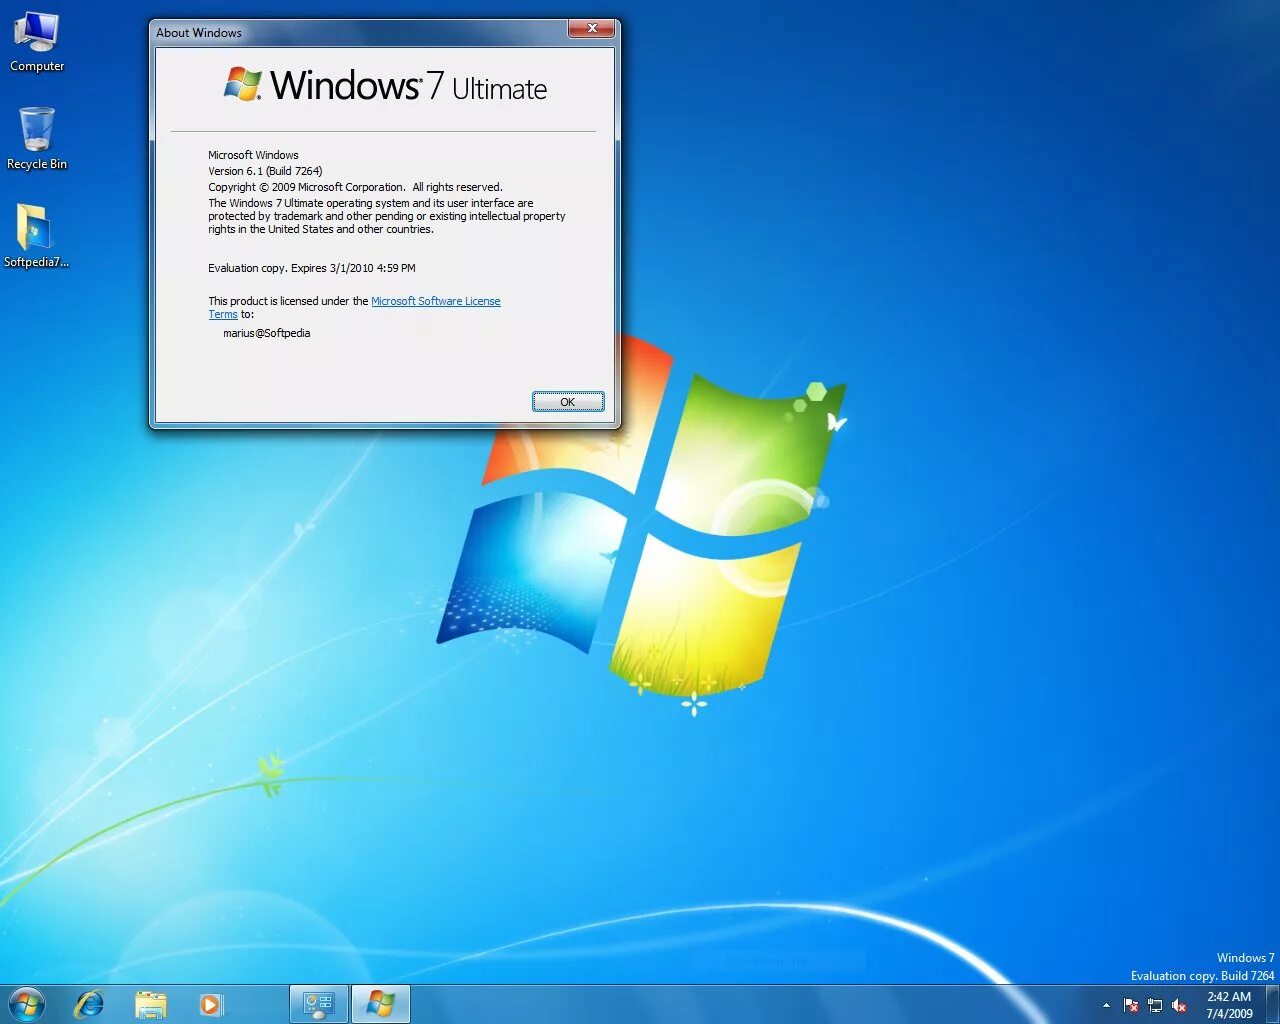Select the Softpedia7 folder on the desktop
This screenshot has width=1280, height=1024.
click(36, 236)
